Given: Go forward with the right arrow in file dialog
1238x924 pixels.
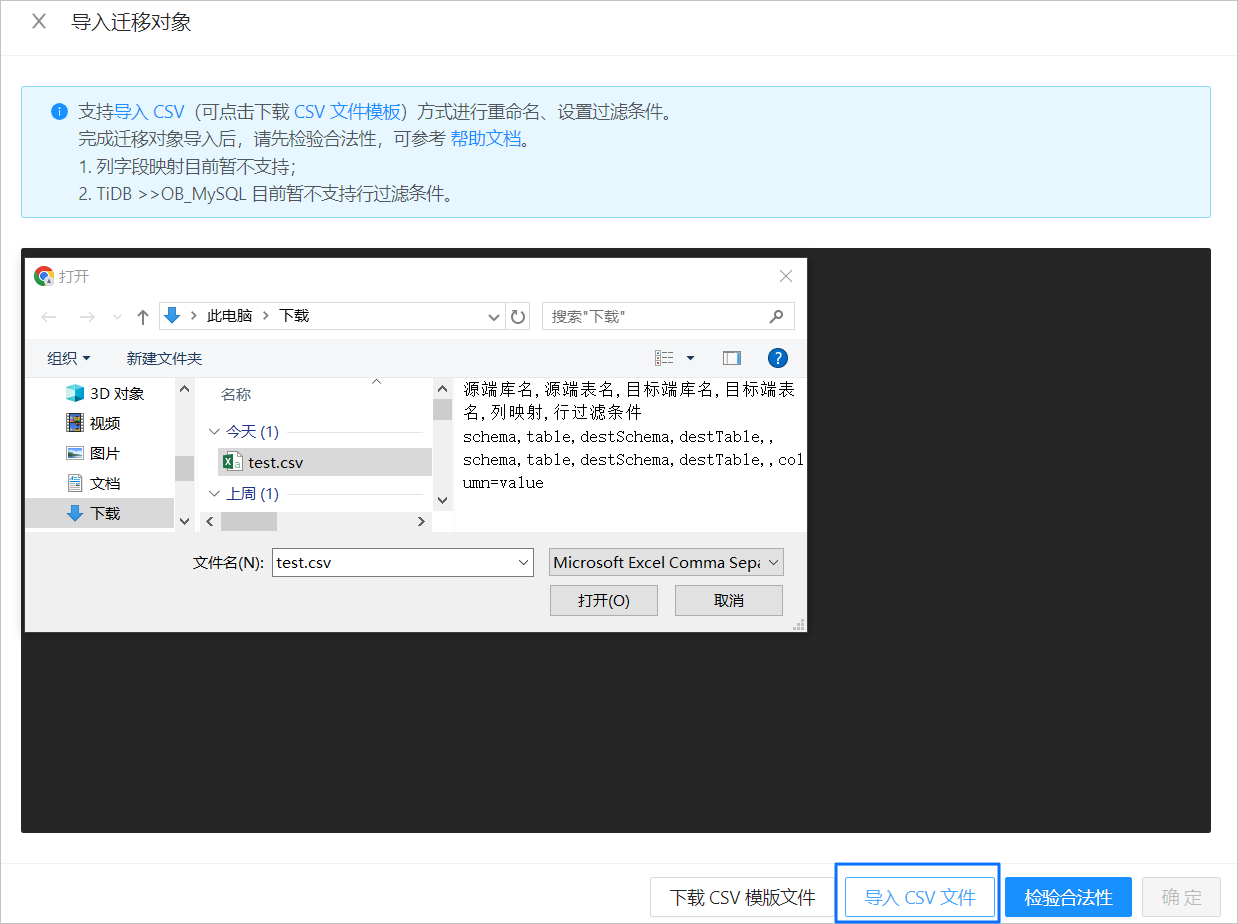Looking at the screenshot, I should [x=87, y=317].
